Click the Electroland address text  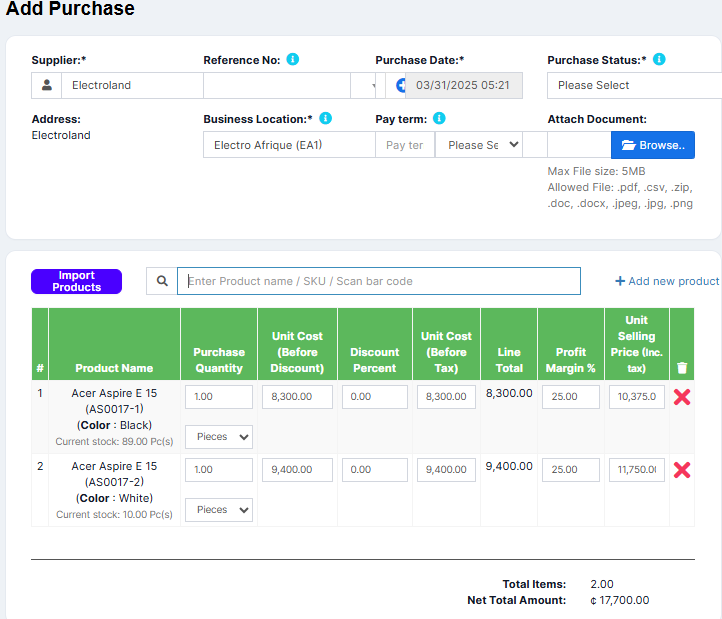pyautogui.click(x=61, y=135)
